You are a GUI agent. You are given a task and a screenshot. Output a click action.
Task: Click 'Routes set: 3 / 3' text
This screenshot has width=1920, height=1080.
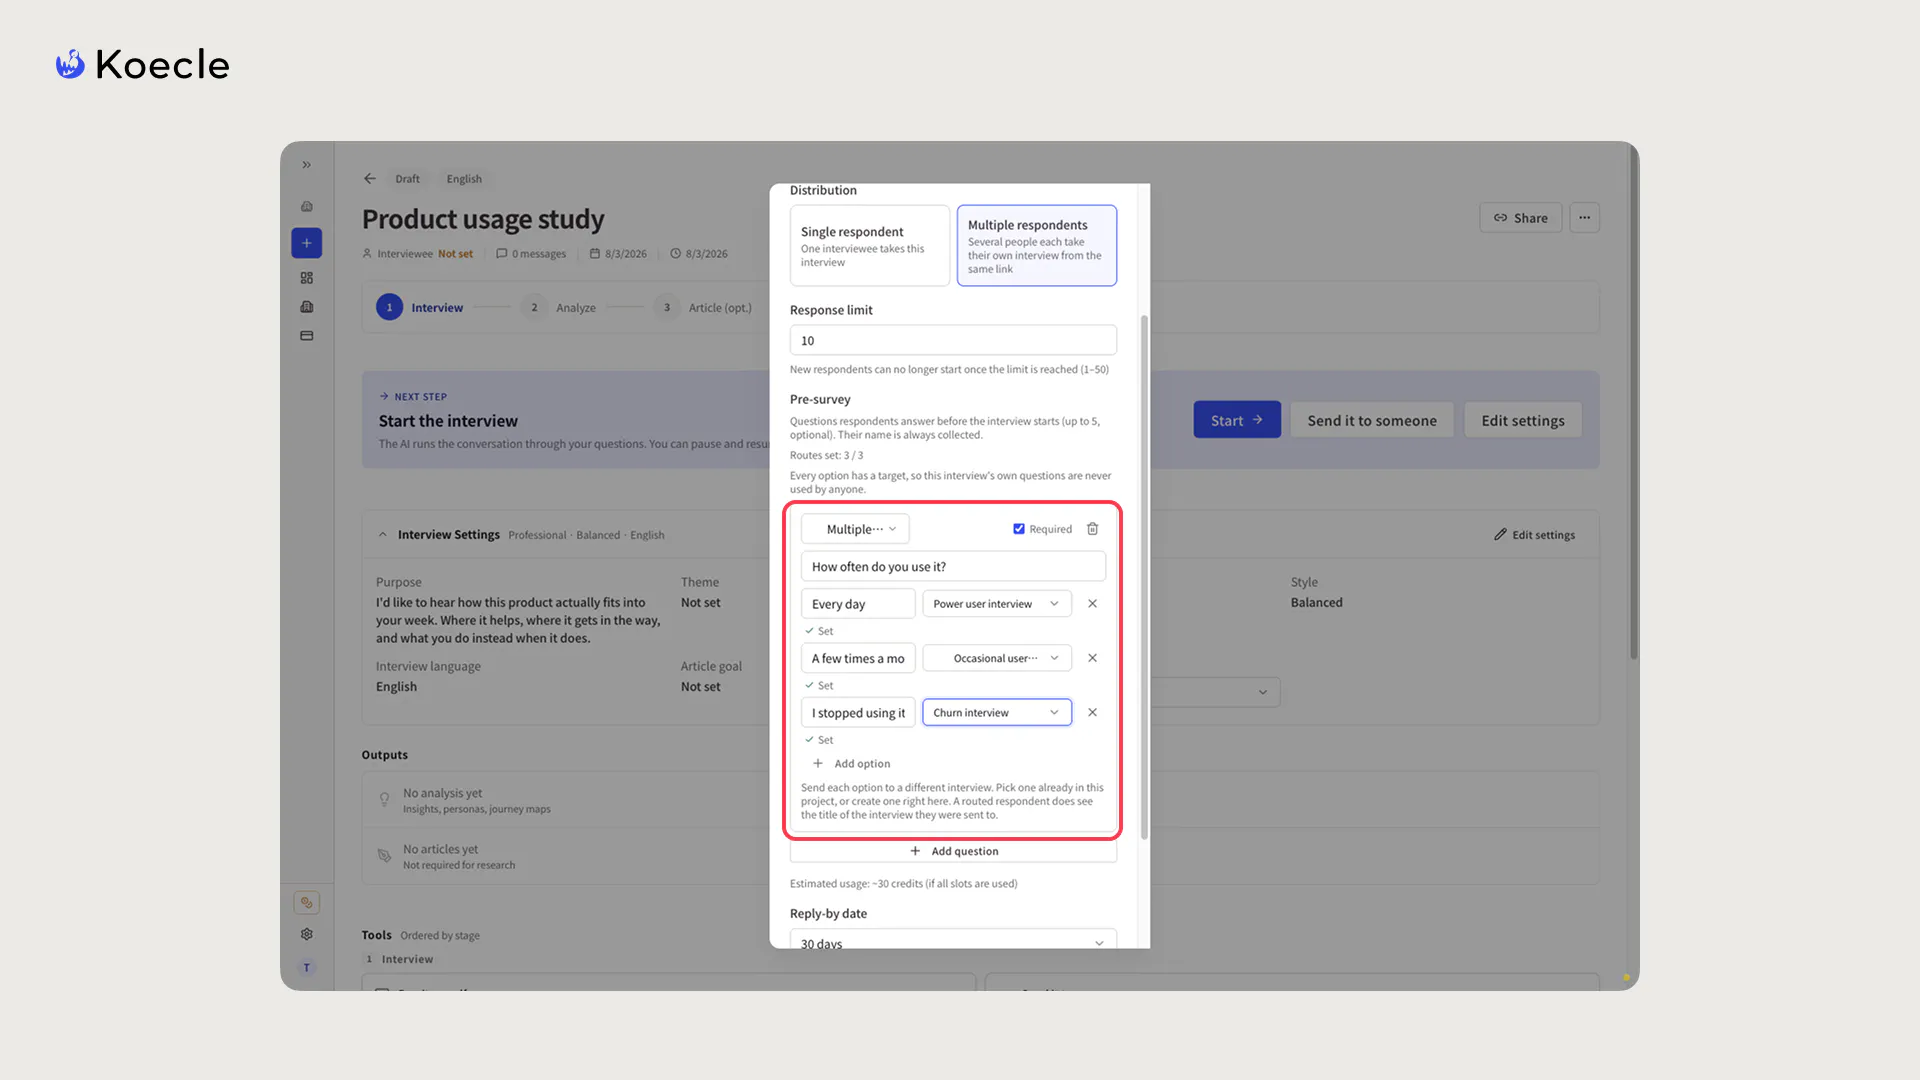[x=826, y=456]
